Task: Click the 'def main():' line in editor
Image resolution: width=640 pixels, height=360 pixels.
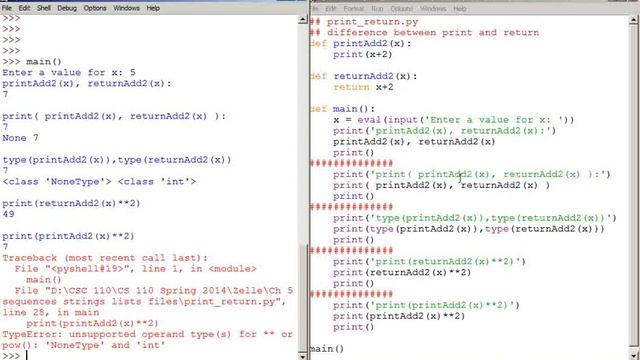Action: click(342, 109)
